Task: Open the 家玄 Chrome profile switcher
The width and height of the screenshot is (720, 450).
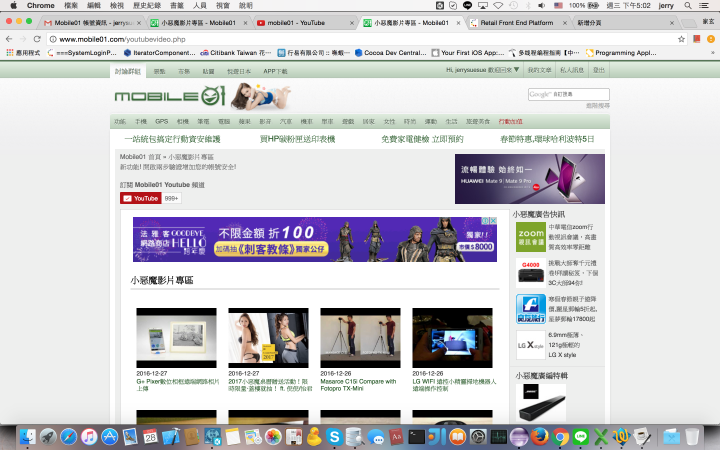Action: click(708, 22)
